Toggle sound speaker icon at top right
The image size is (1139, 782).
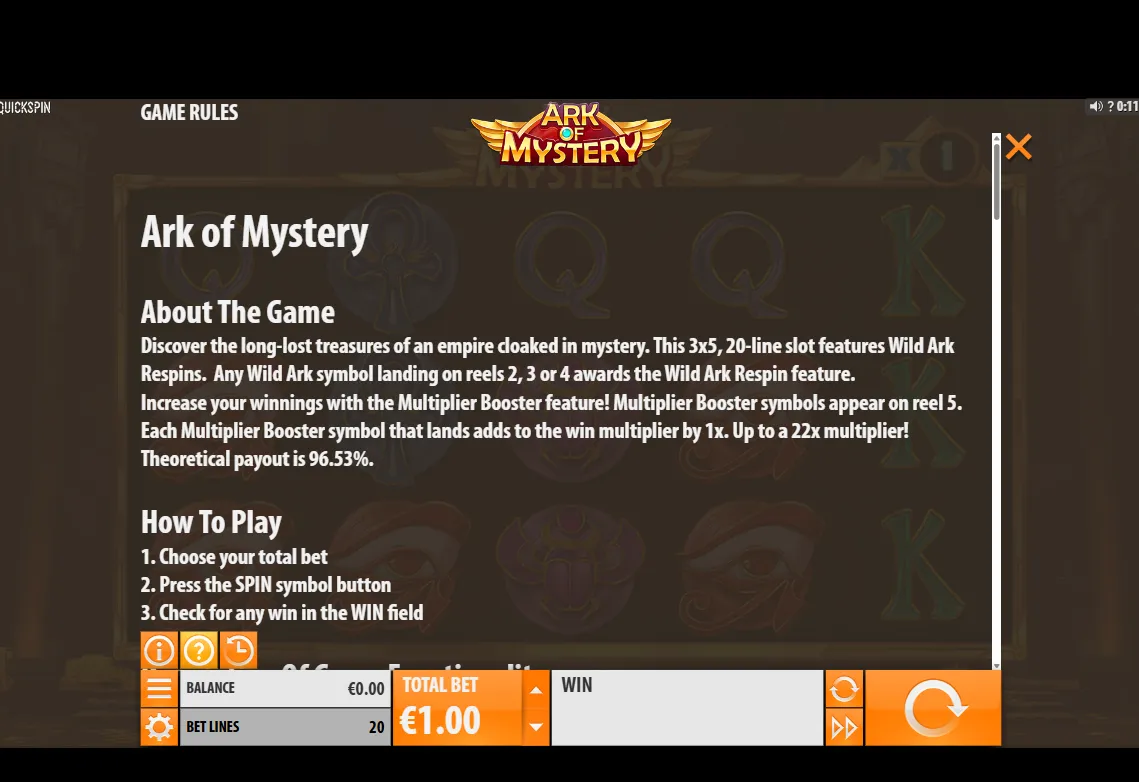[x=1095, y=107]
